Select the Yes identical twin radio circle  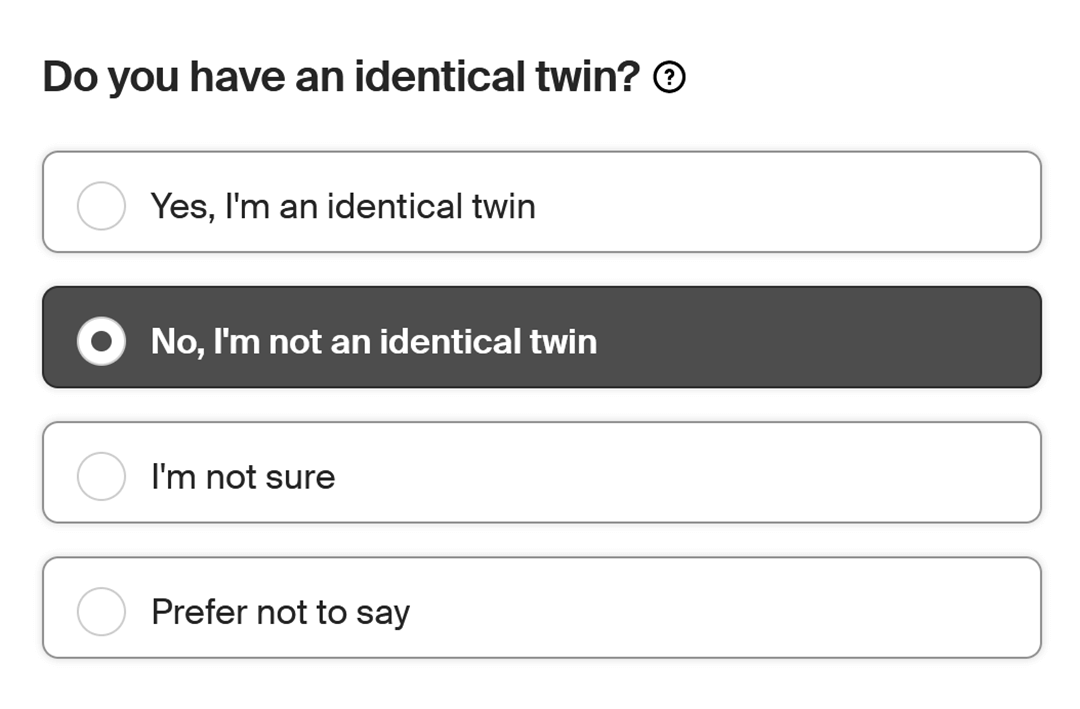click(101, 205)
